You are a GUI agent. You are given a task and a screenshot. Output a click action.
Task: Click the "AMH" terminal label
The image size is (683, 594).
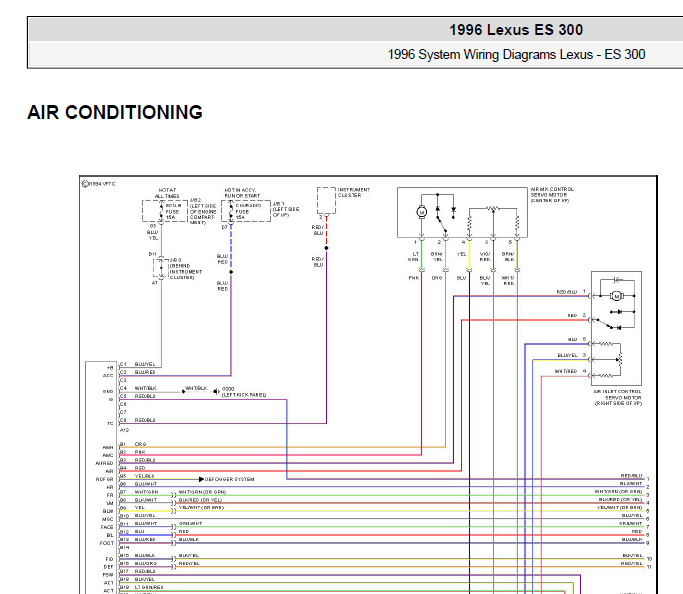108,447
